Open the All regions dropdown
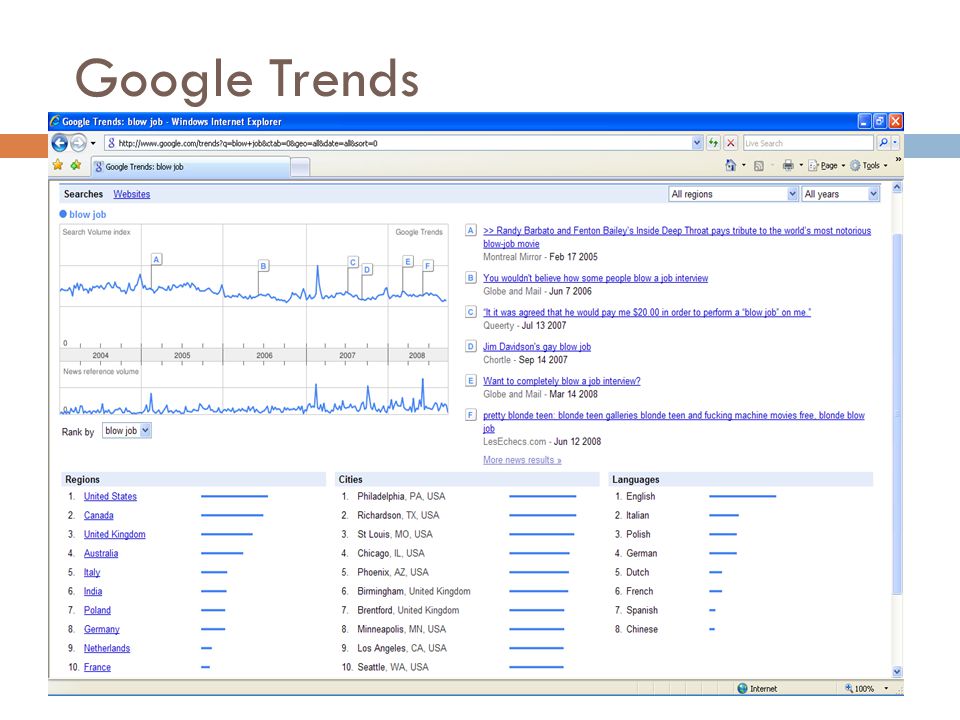 [x=733, y=194]
